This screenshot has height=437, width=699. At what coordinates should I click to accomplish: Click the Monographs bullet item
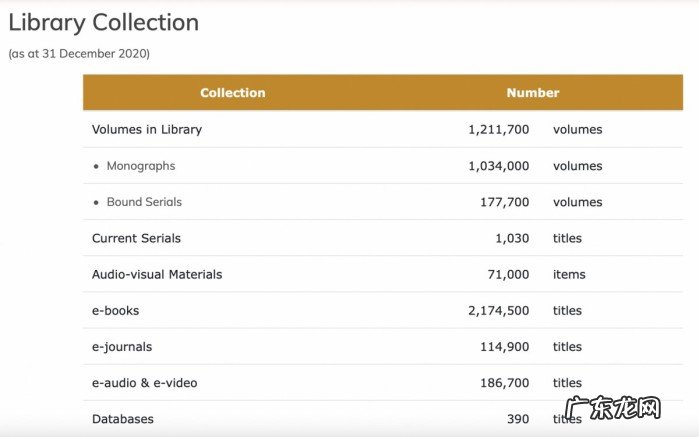(140, 166)
